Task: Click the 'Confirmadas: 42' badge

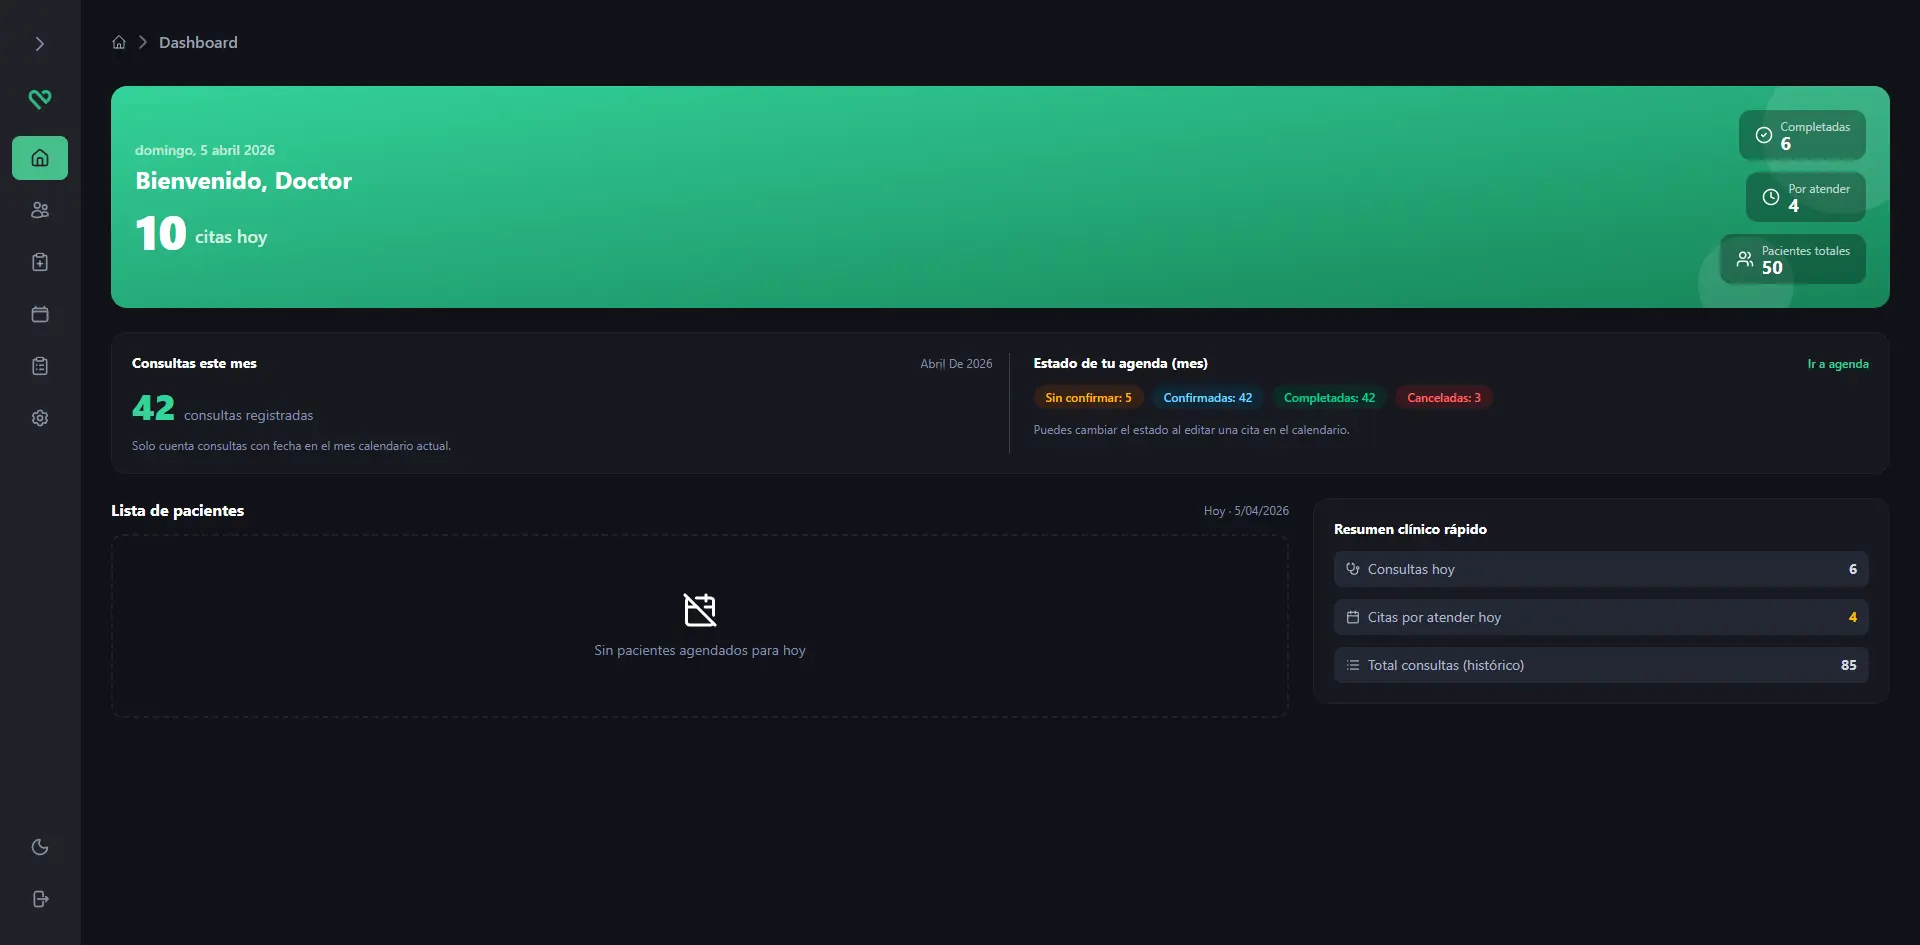Action: click(1207, 398)
